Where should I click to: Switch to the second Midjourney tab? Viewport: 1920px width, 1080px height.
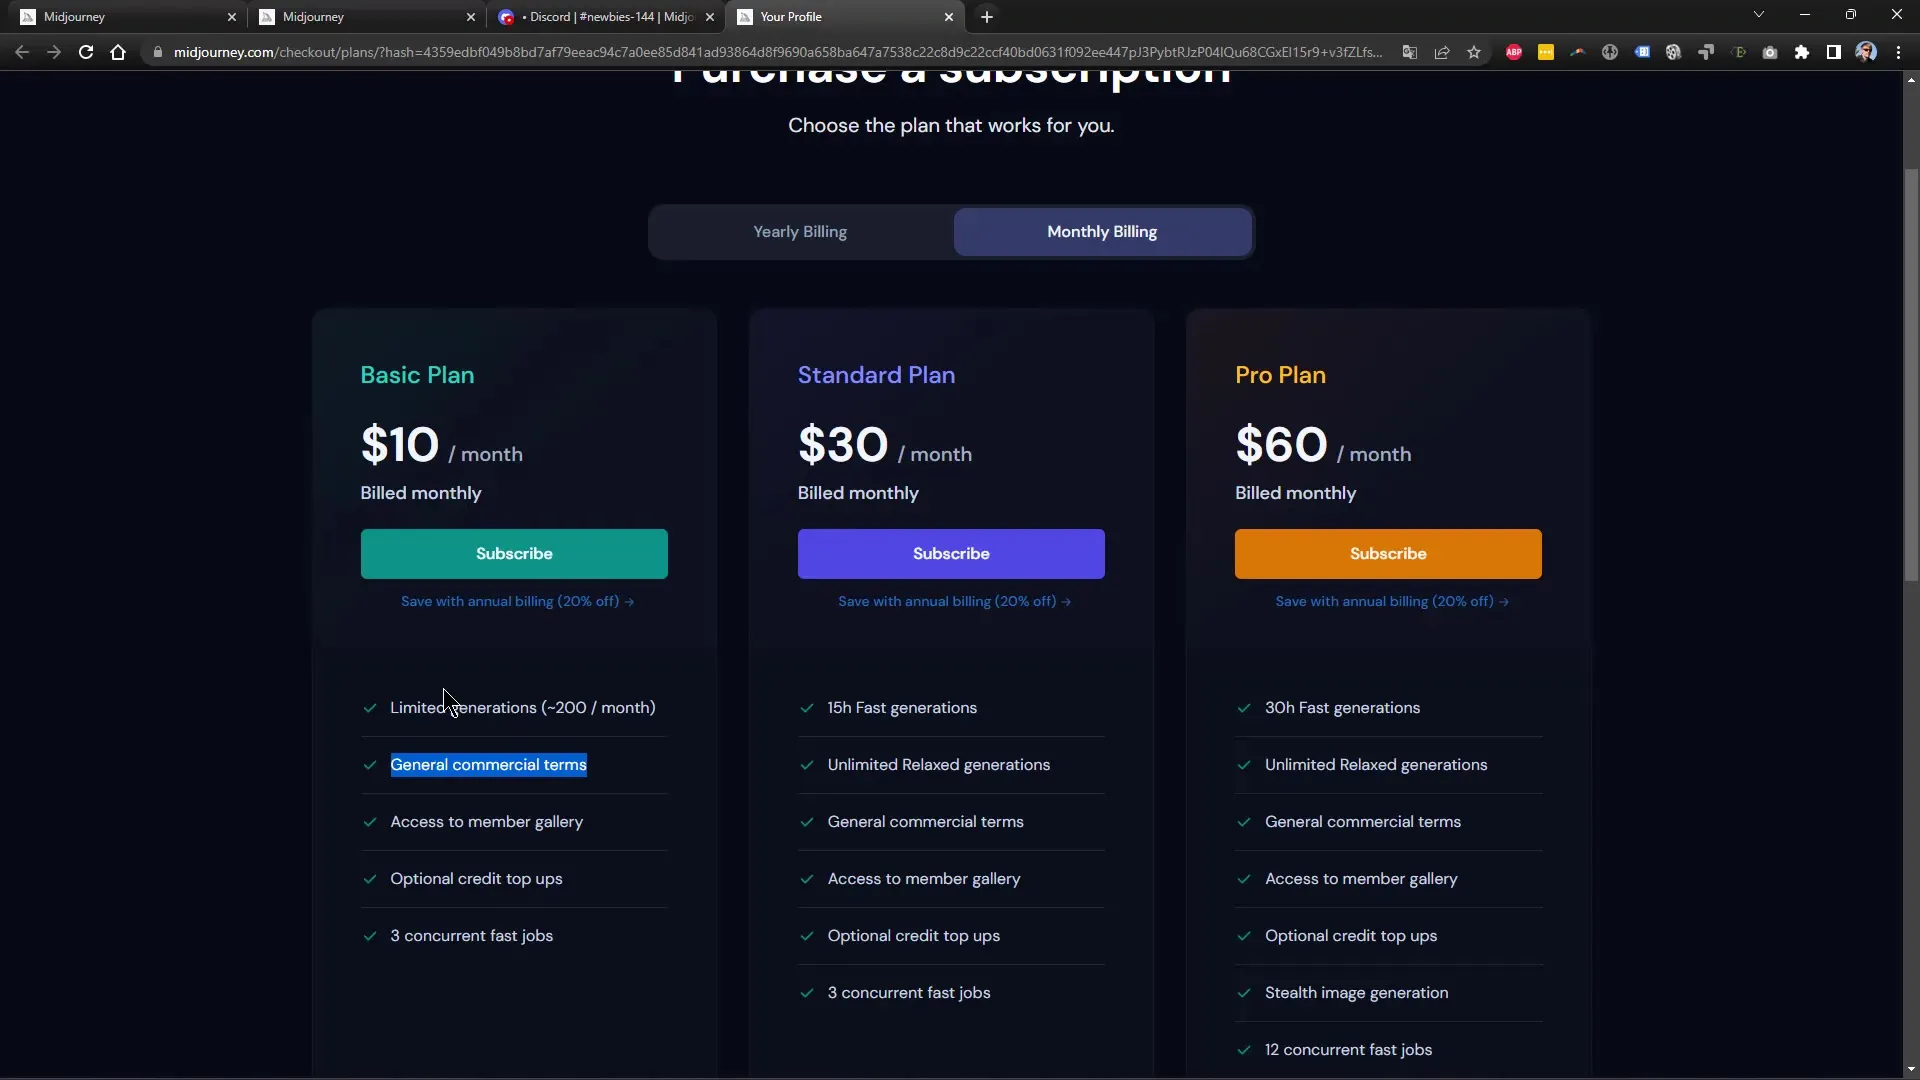click(x=314, y=16)
